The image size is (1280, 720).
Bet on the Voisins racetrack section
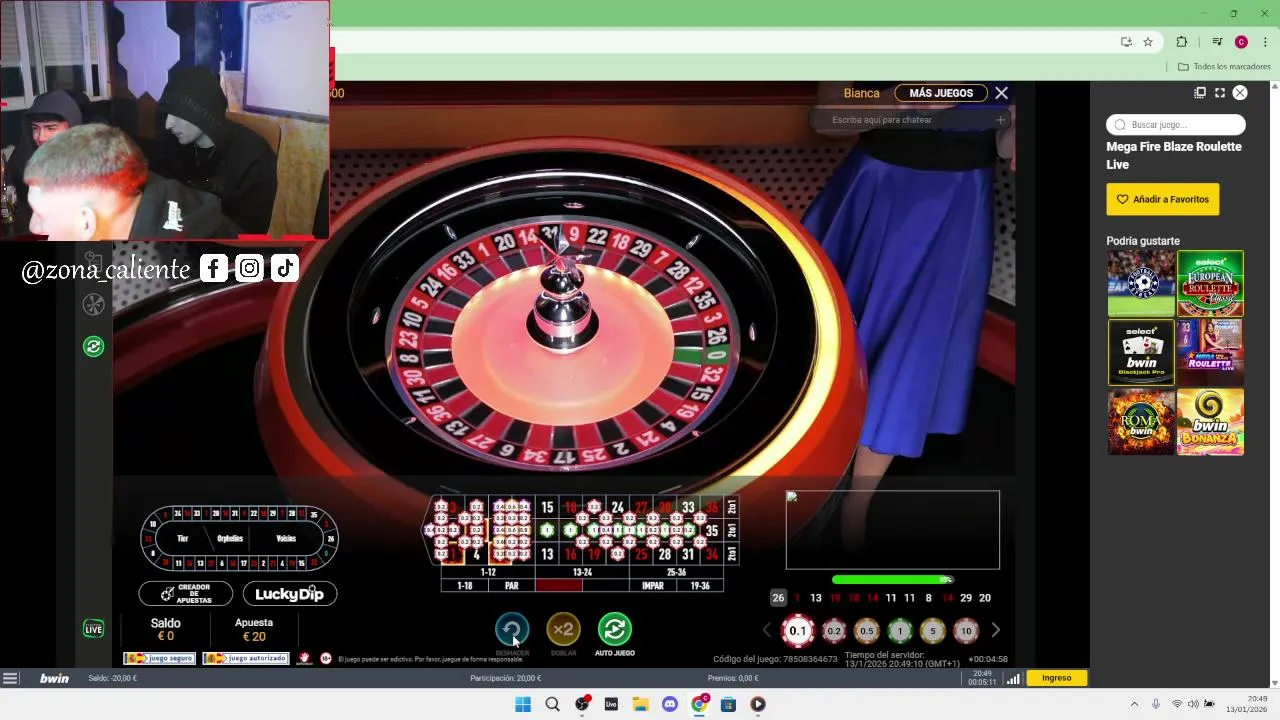coord(286,538)
